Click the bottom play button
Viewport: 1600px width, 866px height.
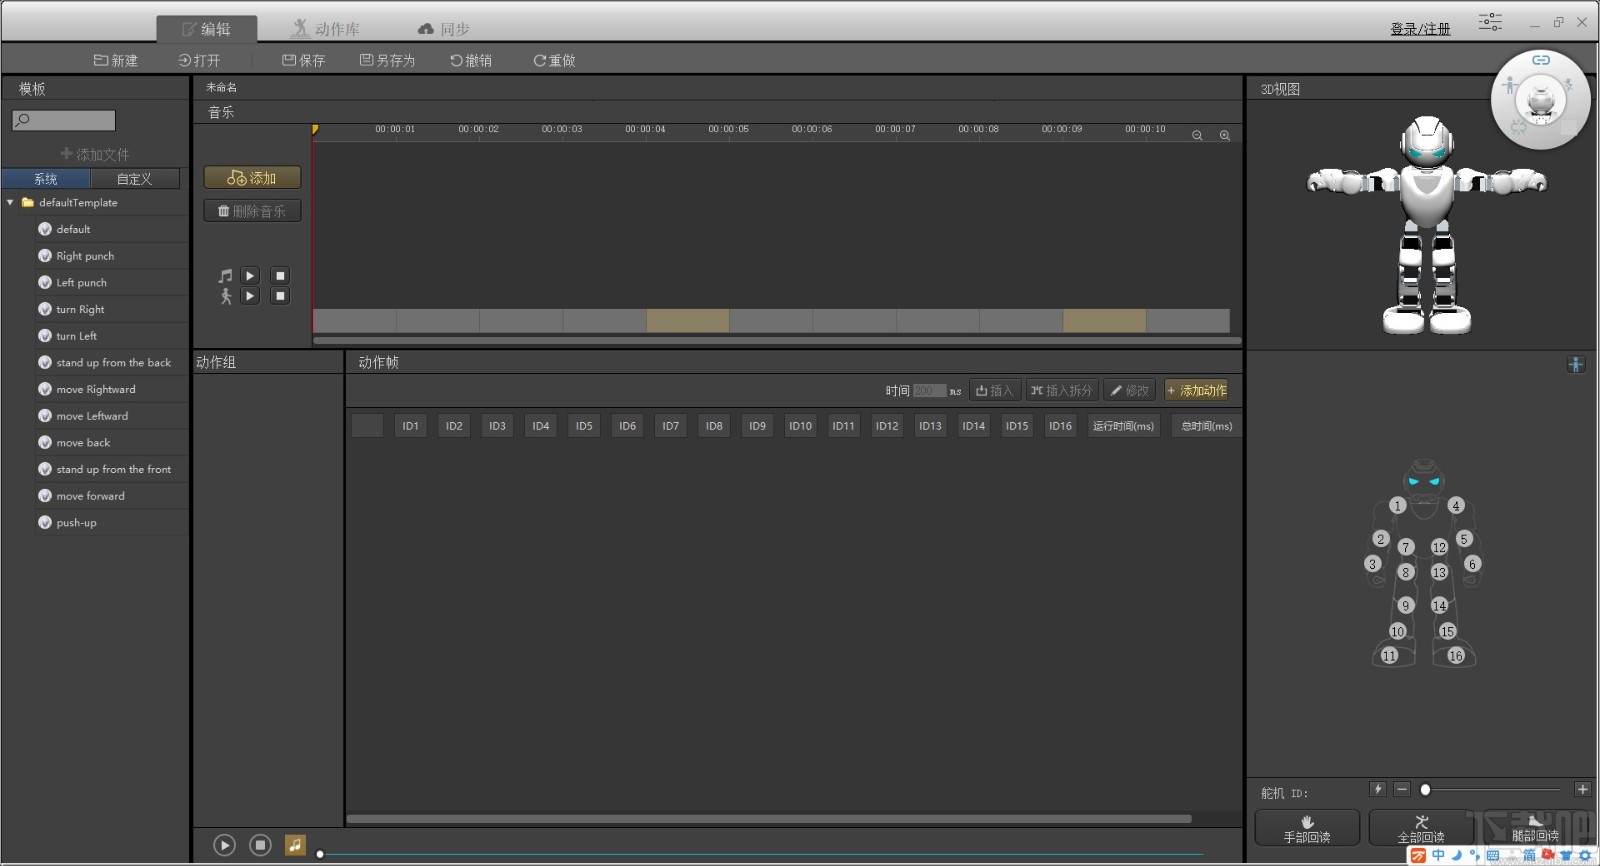(x=224, y=846)
